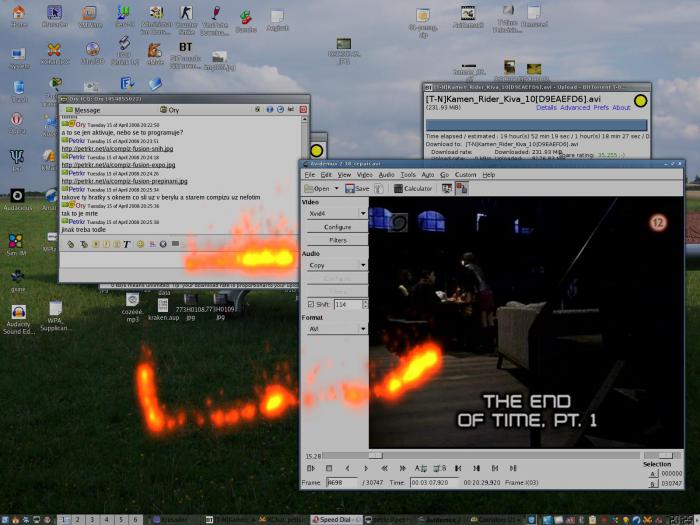
Task: Click the jog slider right of the timeline
Action: click(662, 455)
